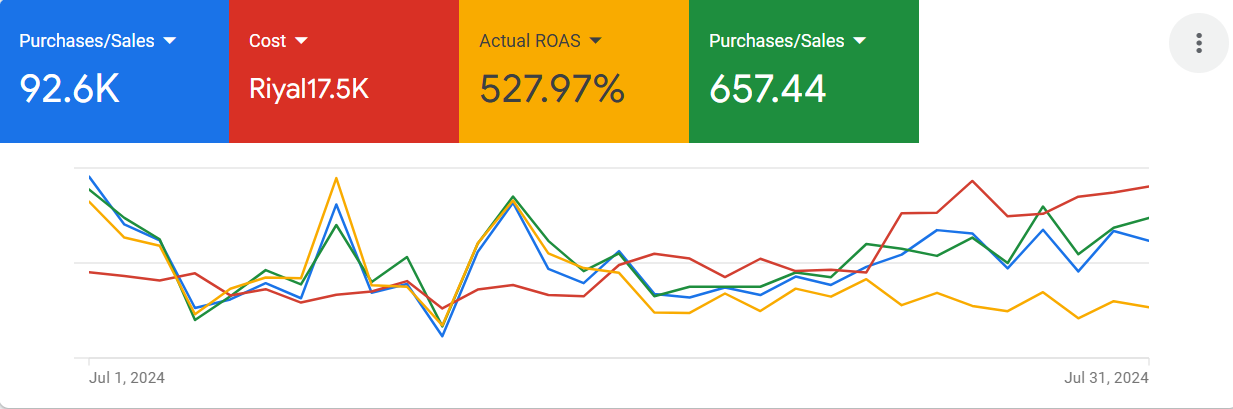Select the green card's Purchases/Sales label
The width and height of the screenshot is (1233, 409).
tap(776, 41)
